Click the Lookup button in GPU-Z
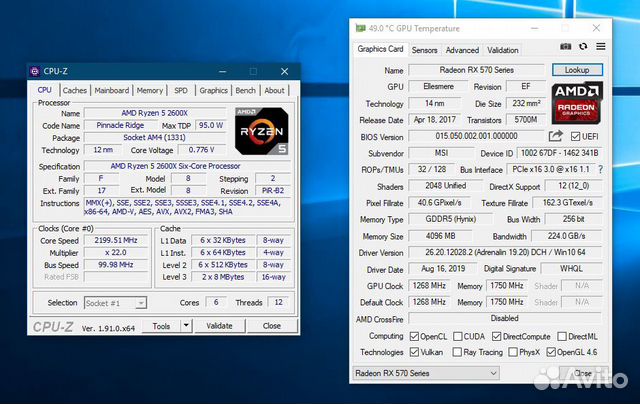Viewport: 640px width, 404px height. 577,70
